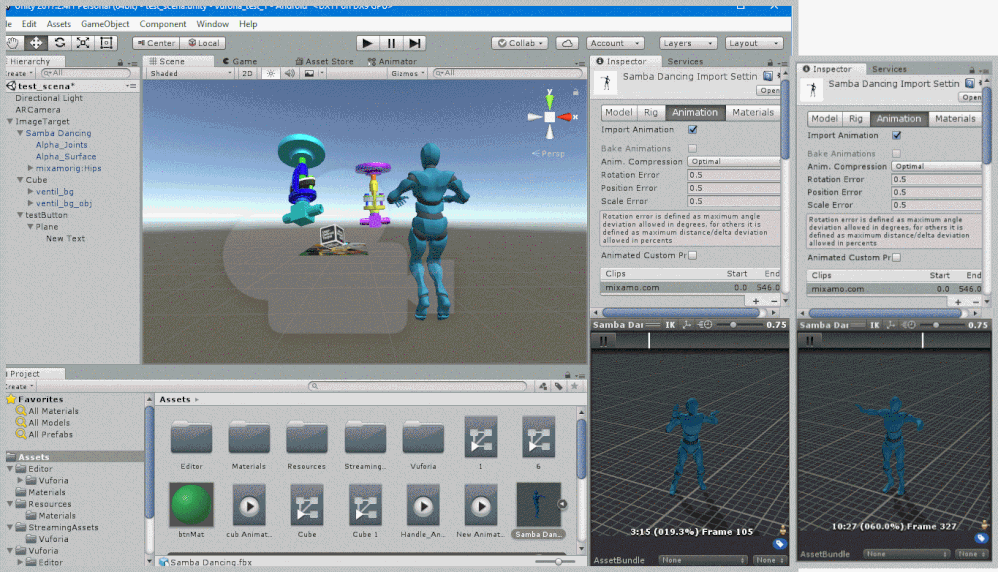Screen dimensions: 998x572
Task: Toggle 2D view mode in Scene
Action: (246, 73)
